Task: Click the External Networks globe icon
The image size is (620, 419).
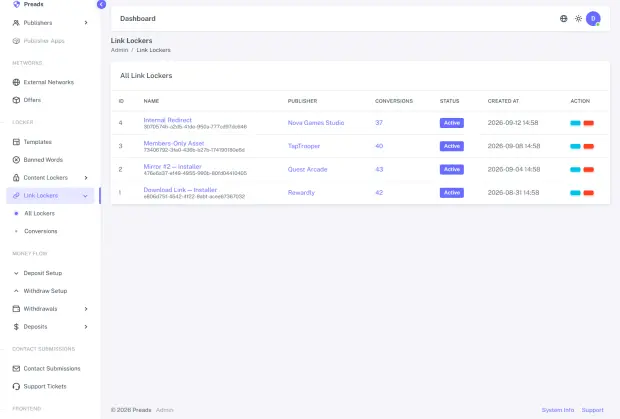Action: [x=16, y=82]
